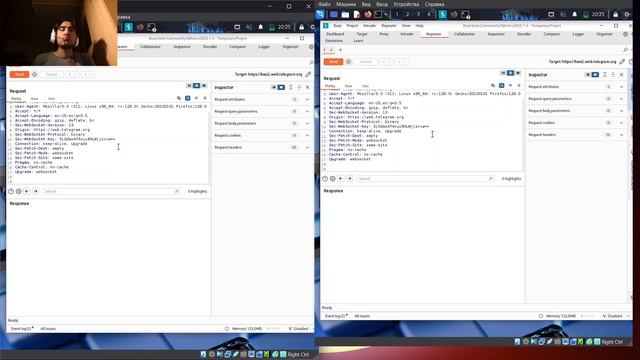Open search settings gear in right request search bar

click(x=333, y=179)
